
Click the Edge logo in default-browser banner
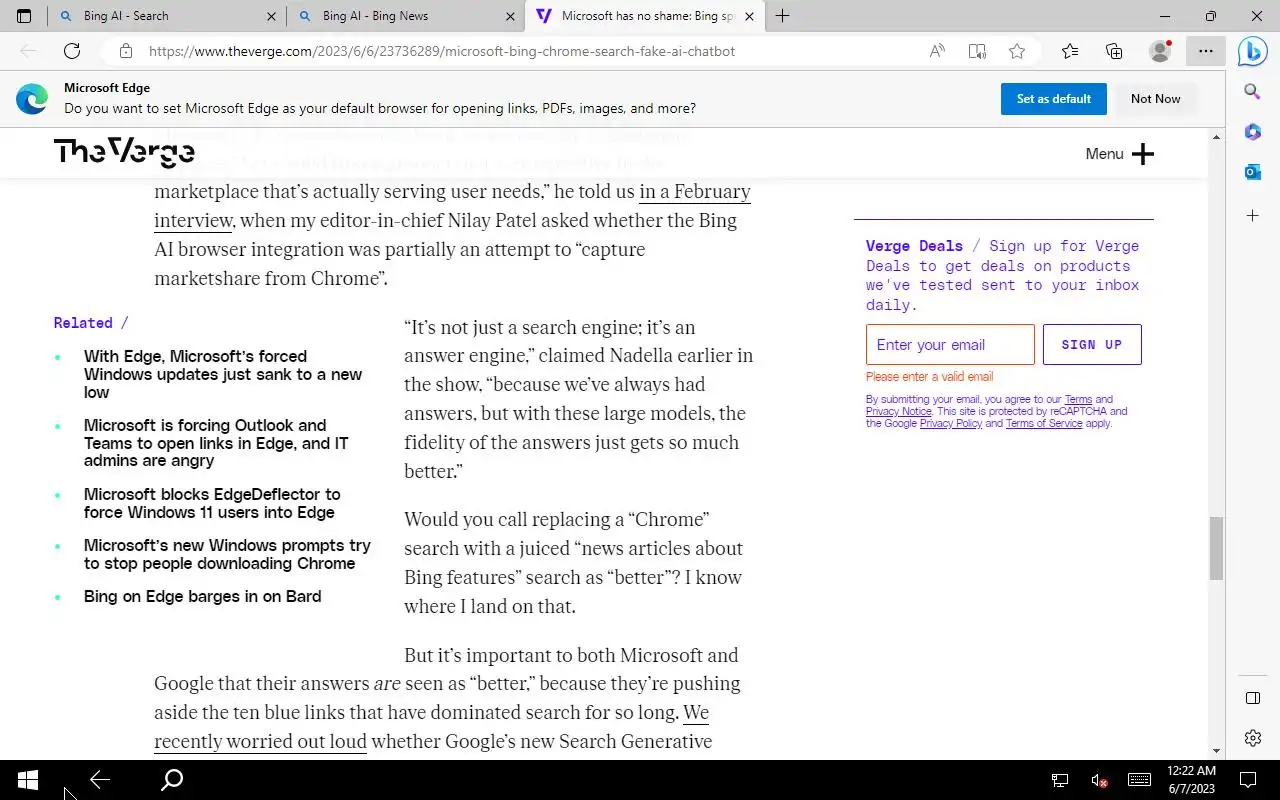pyautogui.click(x=32, y=99)
